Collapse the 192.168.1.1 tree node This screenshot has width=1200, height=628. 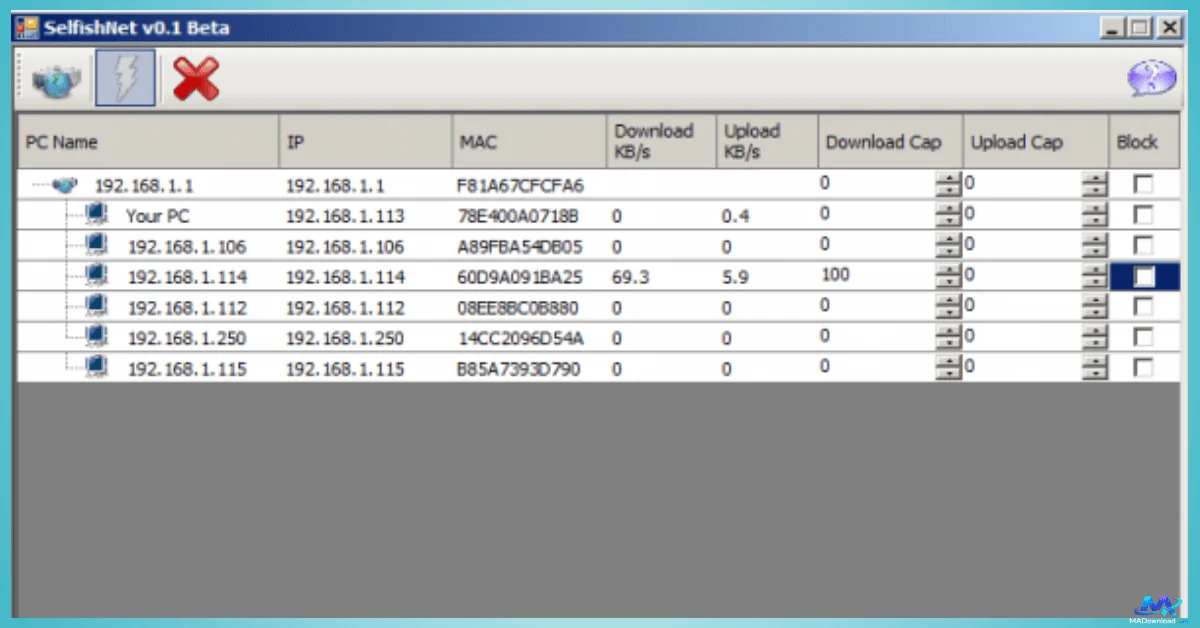point(36,185)
